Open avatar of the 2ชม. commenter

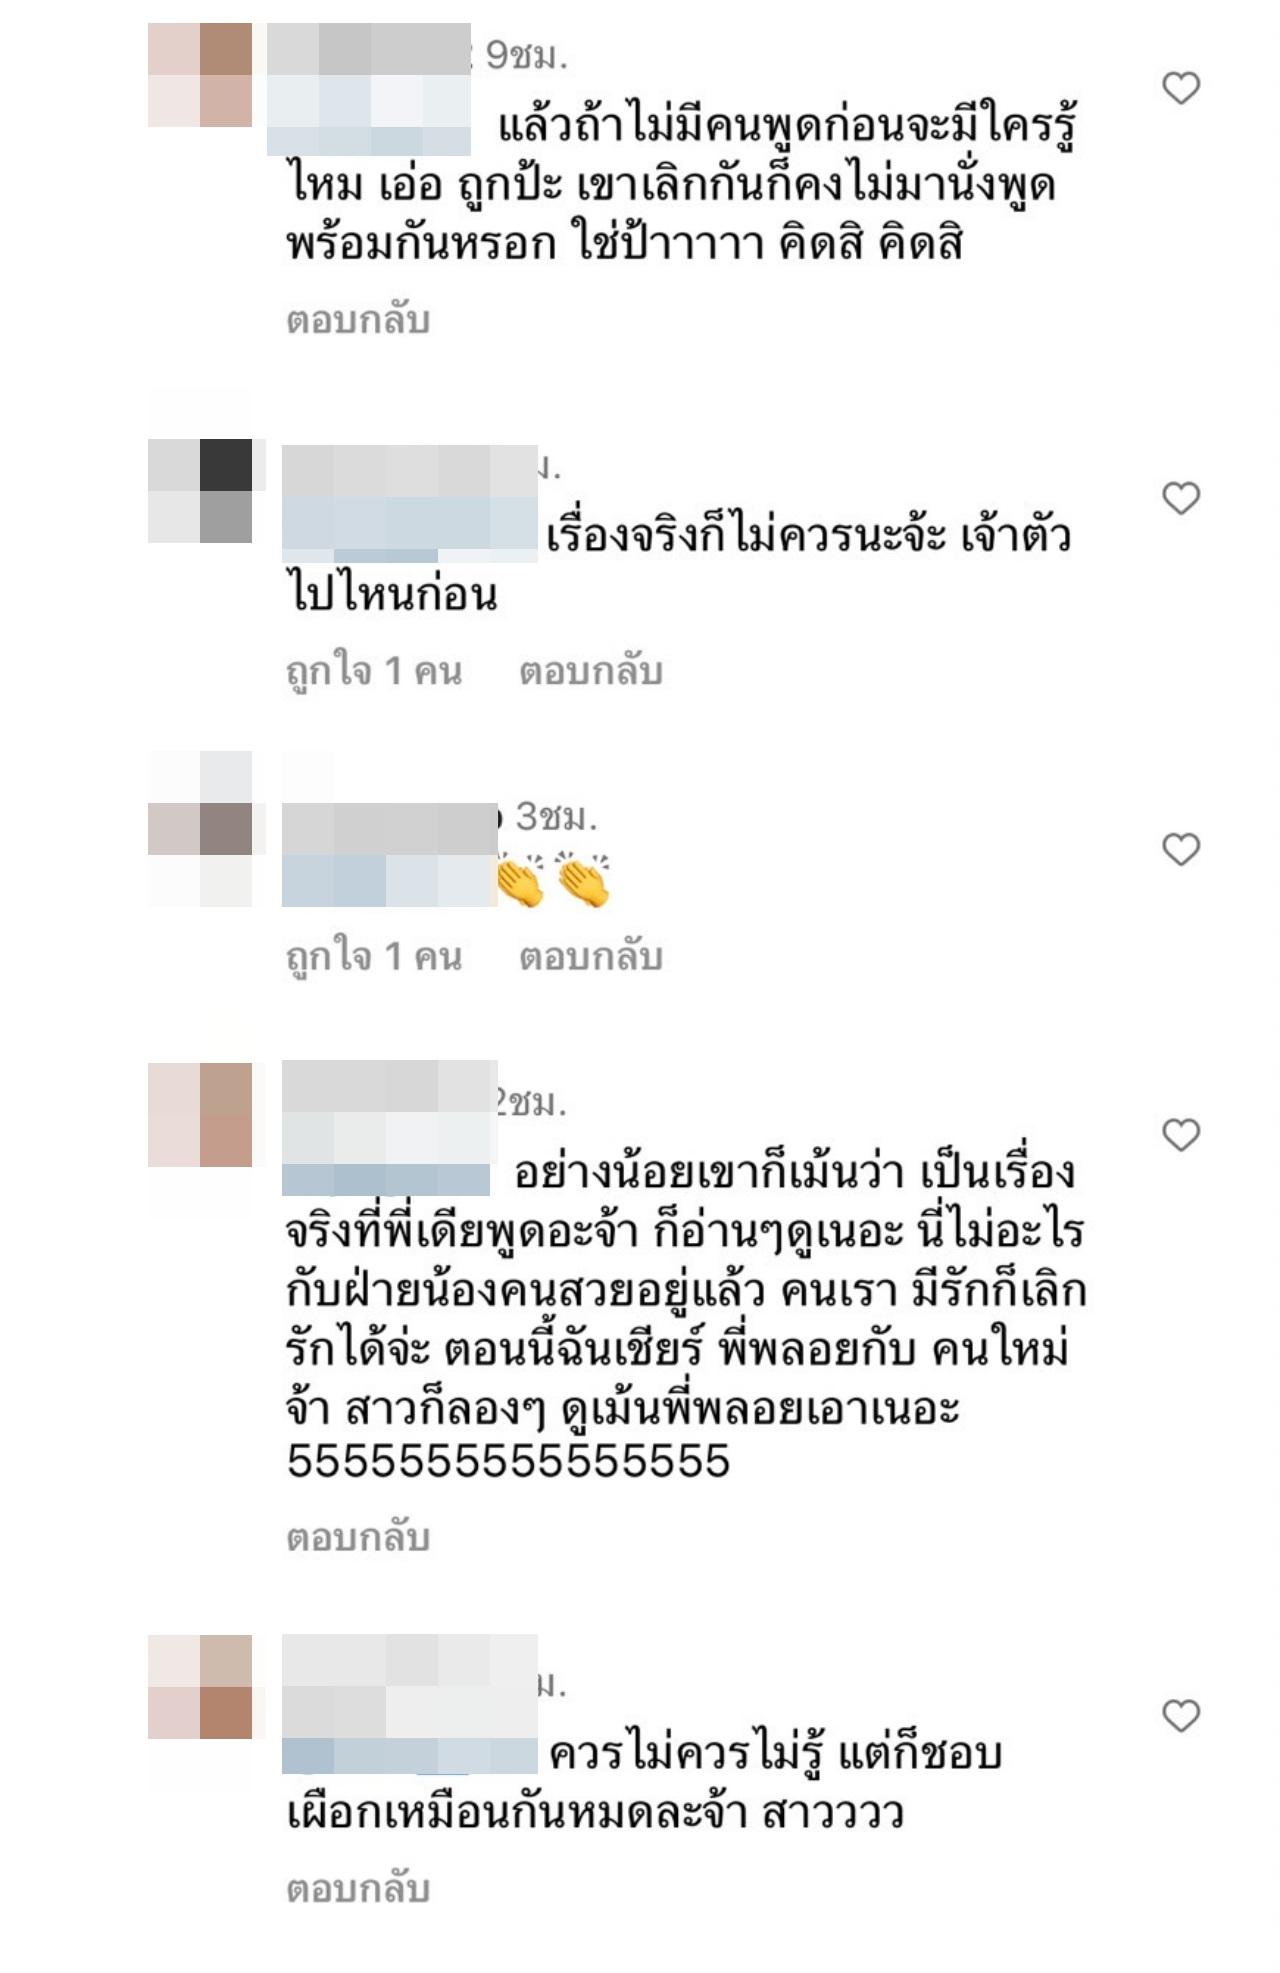[x=200, y=1115]
